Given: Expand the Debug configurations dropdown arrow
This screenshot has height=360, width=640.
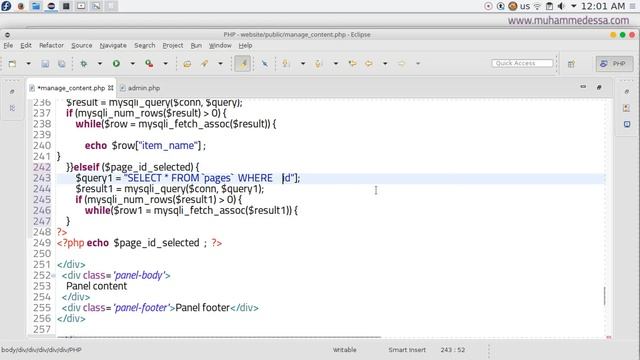Looking at the screenshot, I should point(100,64).
